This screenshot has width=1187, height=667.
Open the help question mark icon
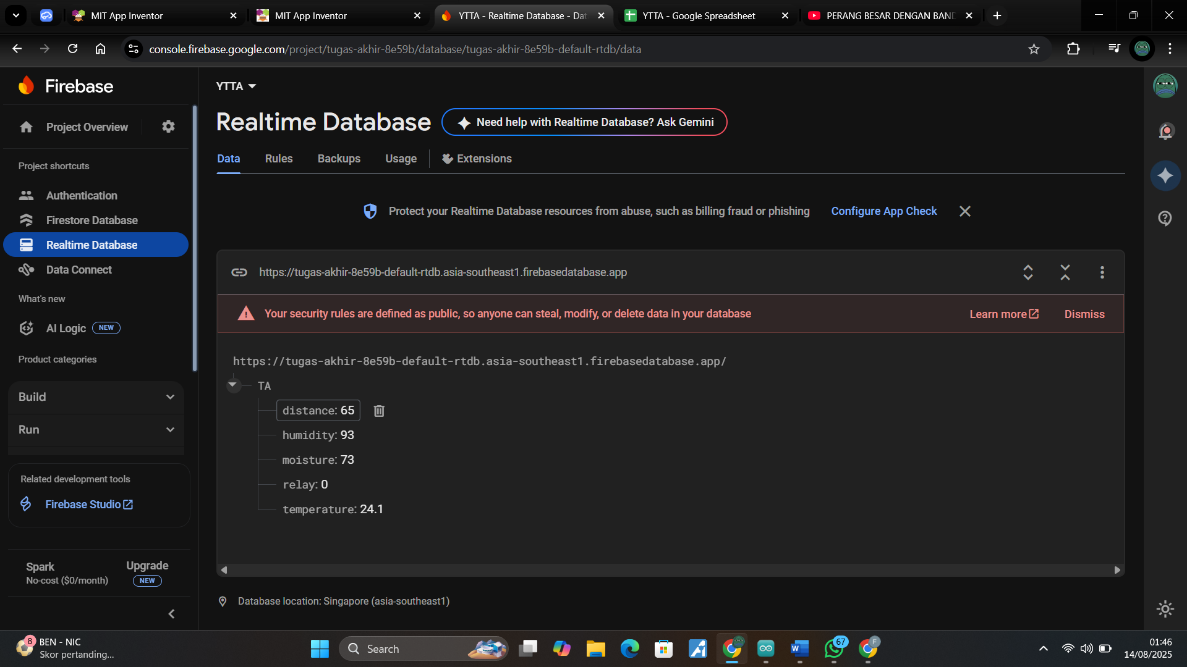tap(1165, 219)
